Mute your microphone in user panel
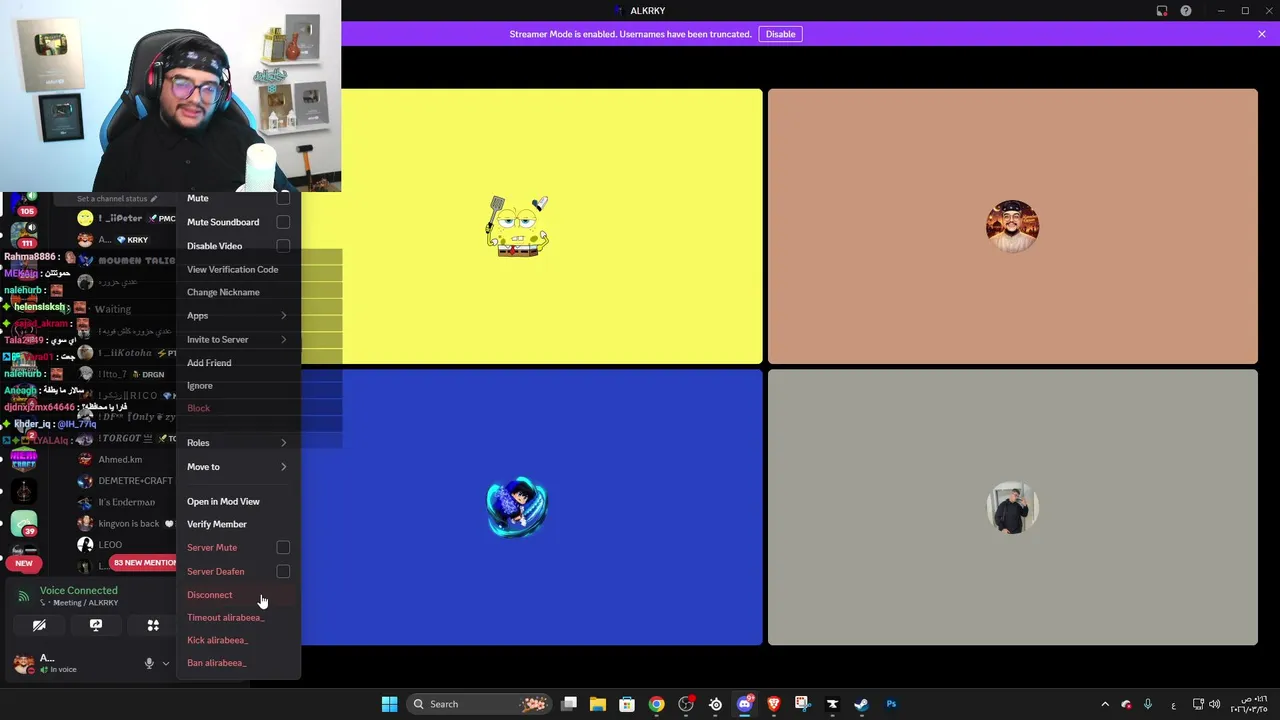This screenshot has width=1280, height=720. coord(149,663)
